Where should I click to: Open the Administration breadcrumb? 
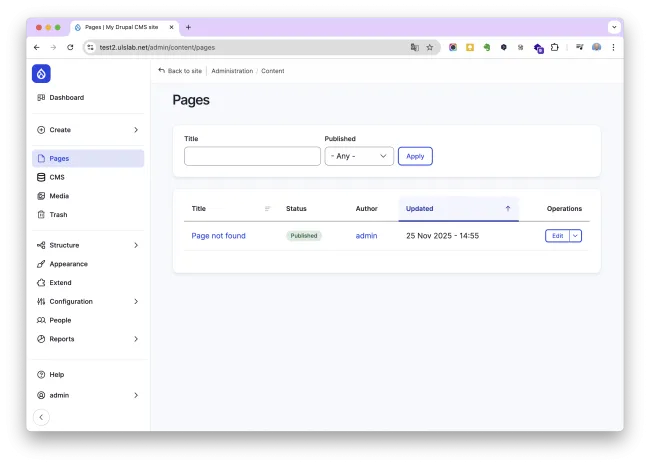pos(232,71)
